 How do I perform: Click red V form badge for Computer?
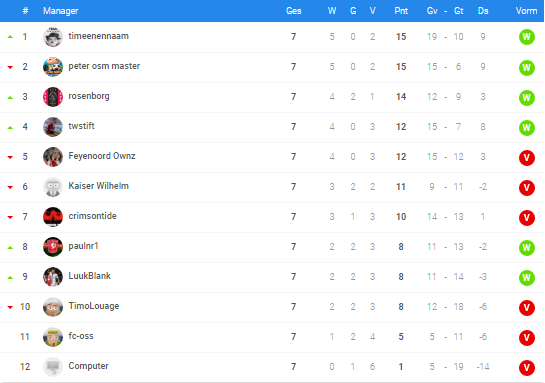click(x=527, y=368)
